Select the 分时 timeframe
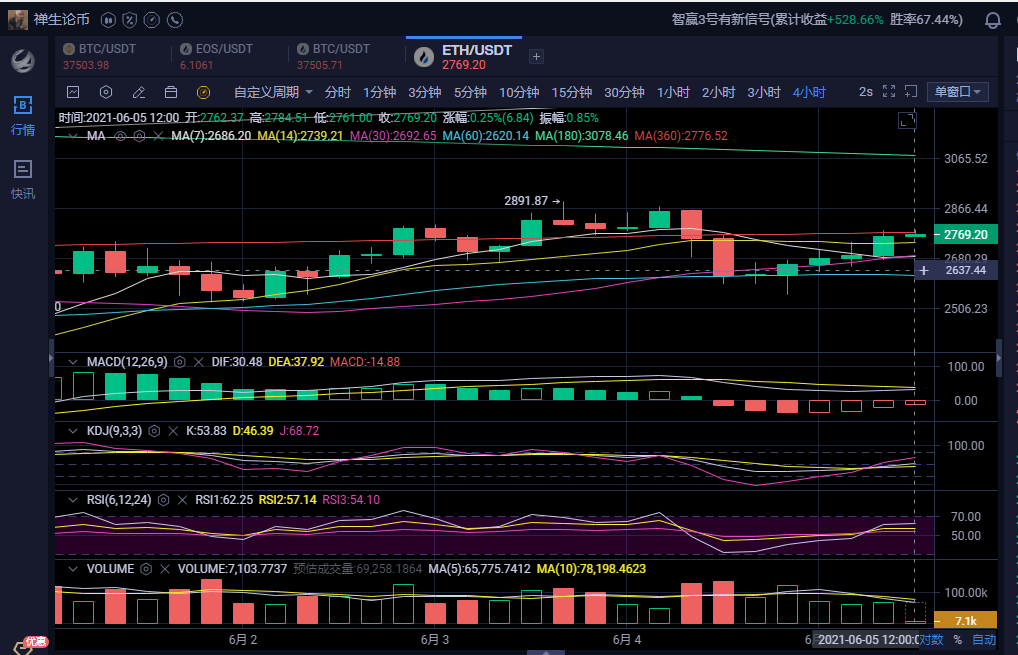This screenshot has height=655, width=1018. click(x=338, y=92)
